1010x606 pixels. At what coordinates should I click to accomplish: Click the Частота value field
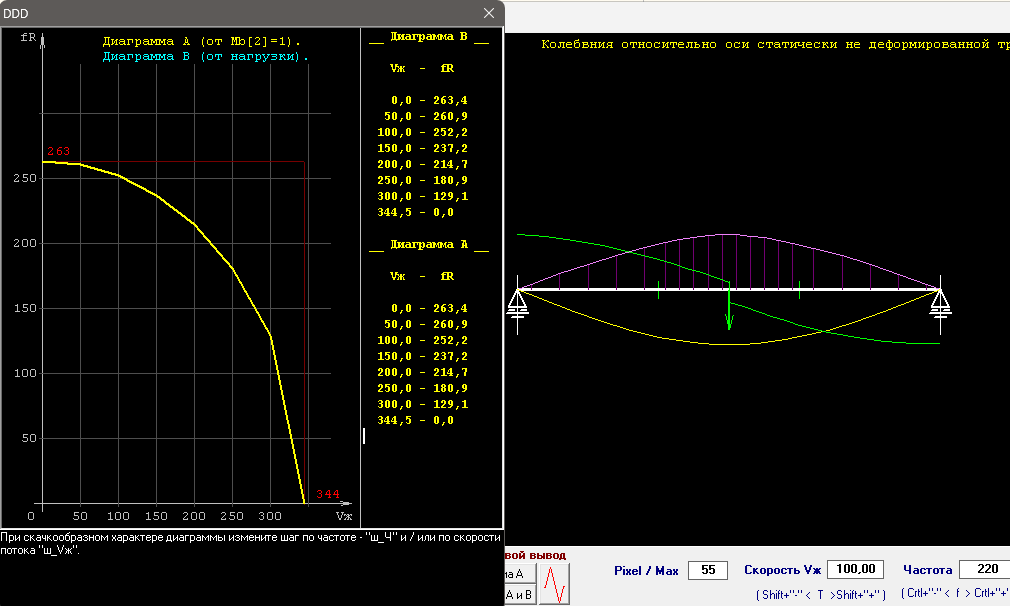(983, 569)
